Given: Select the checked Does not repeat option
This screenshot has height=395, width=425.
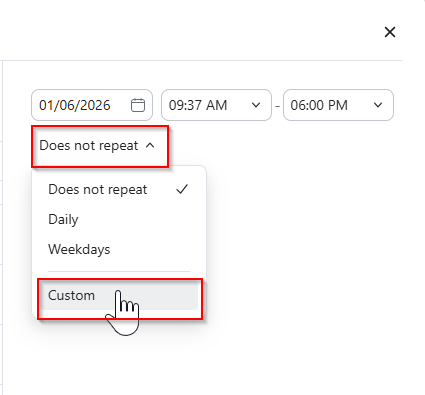Looking at the screenshot, I should [x=119, y=189].
